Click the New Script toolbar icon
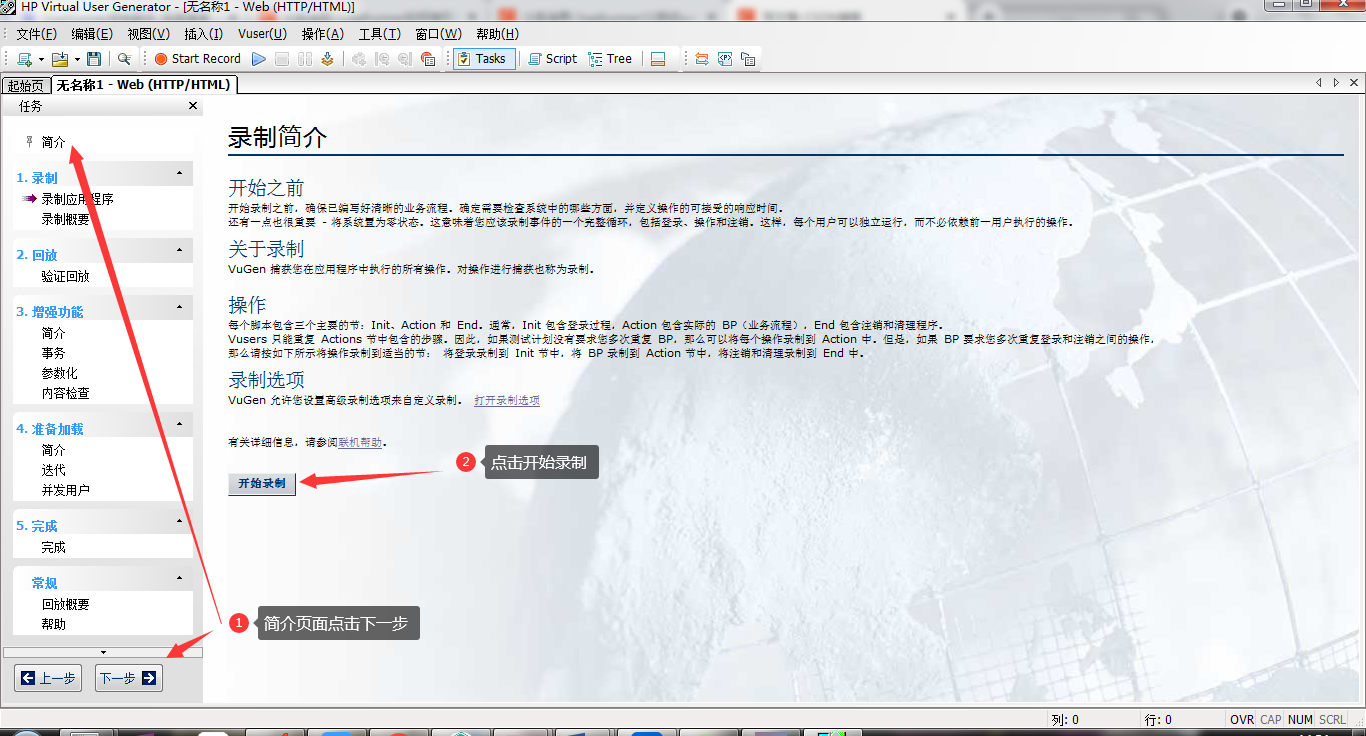1366x736 pixels. pyautogui.click(x=24, y=59)
